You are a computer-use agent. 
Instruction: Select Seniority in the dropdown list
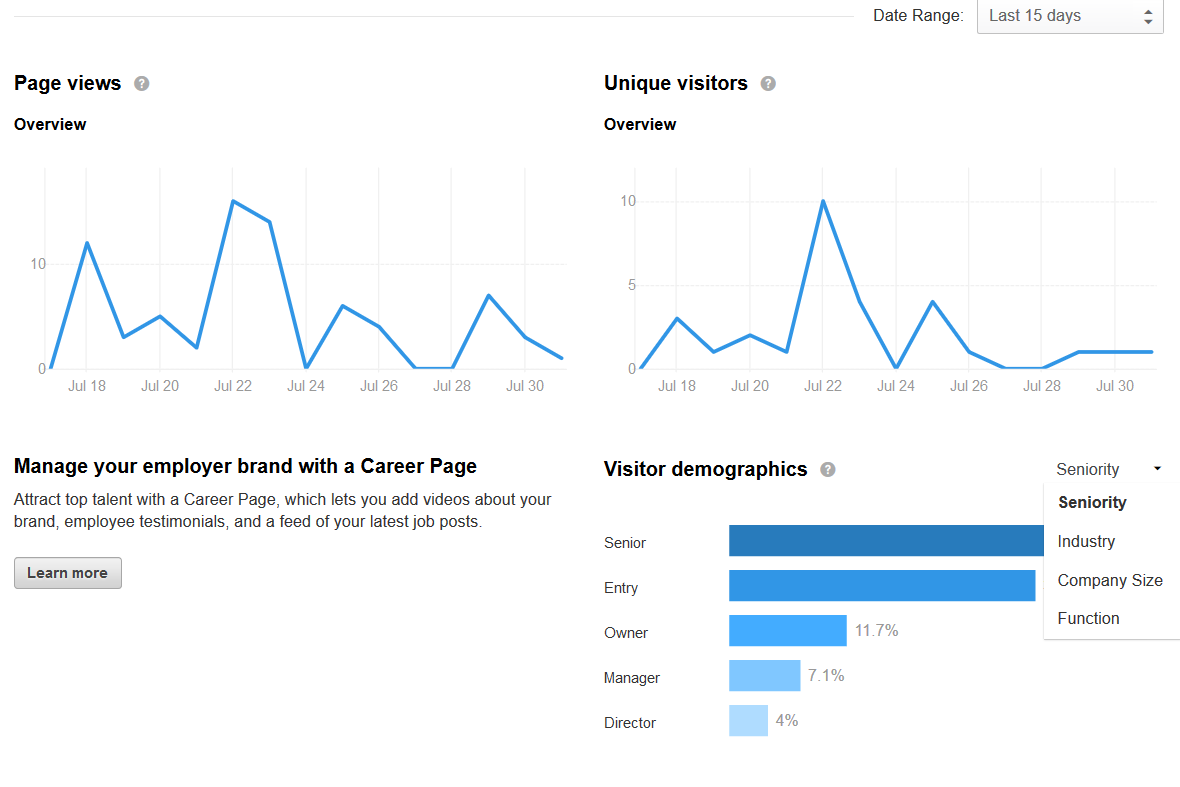click(1092, 503)
